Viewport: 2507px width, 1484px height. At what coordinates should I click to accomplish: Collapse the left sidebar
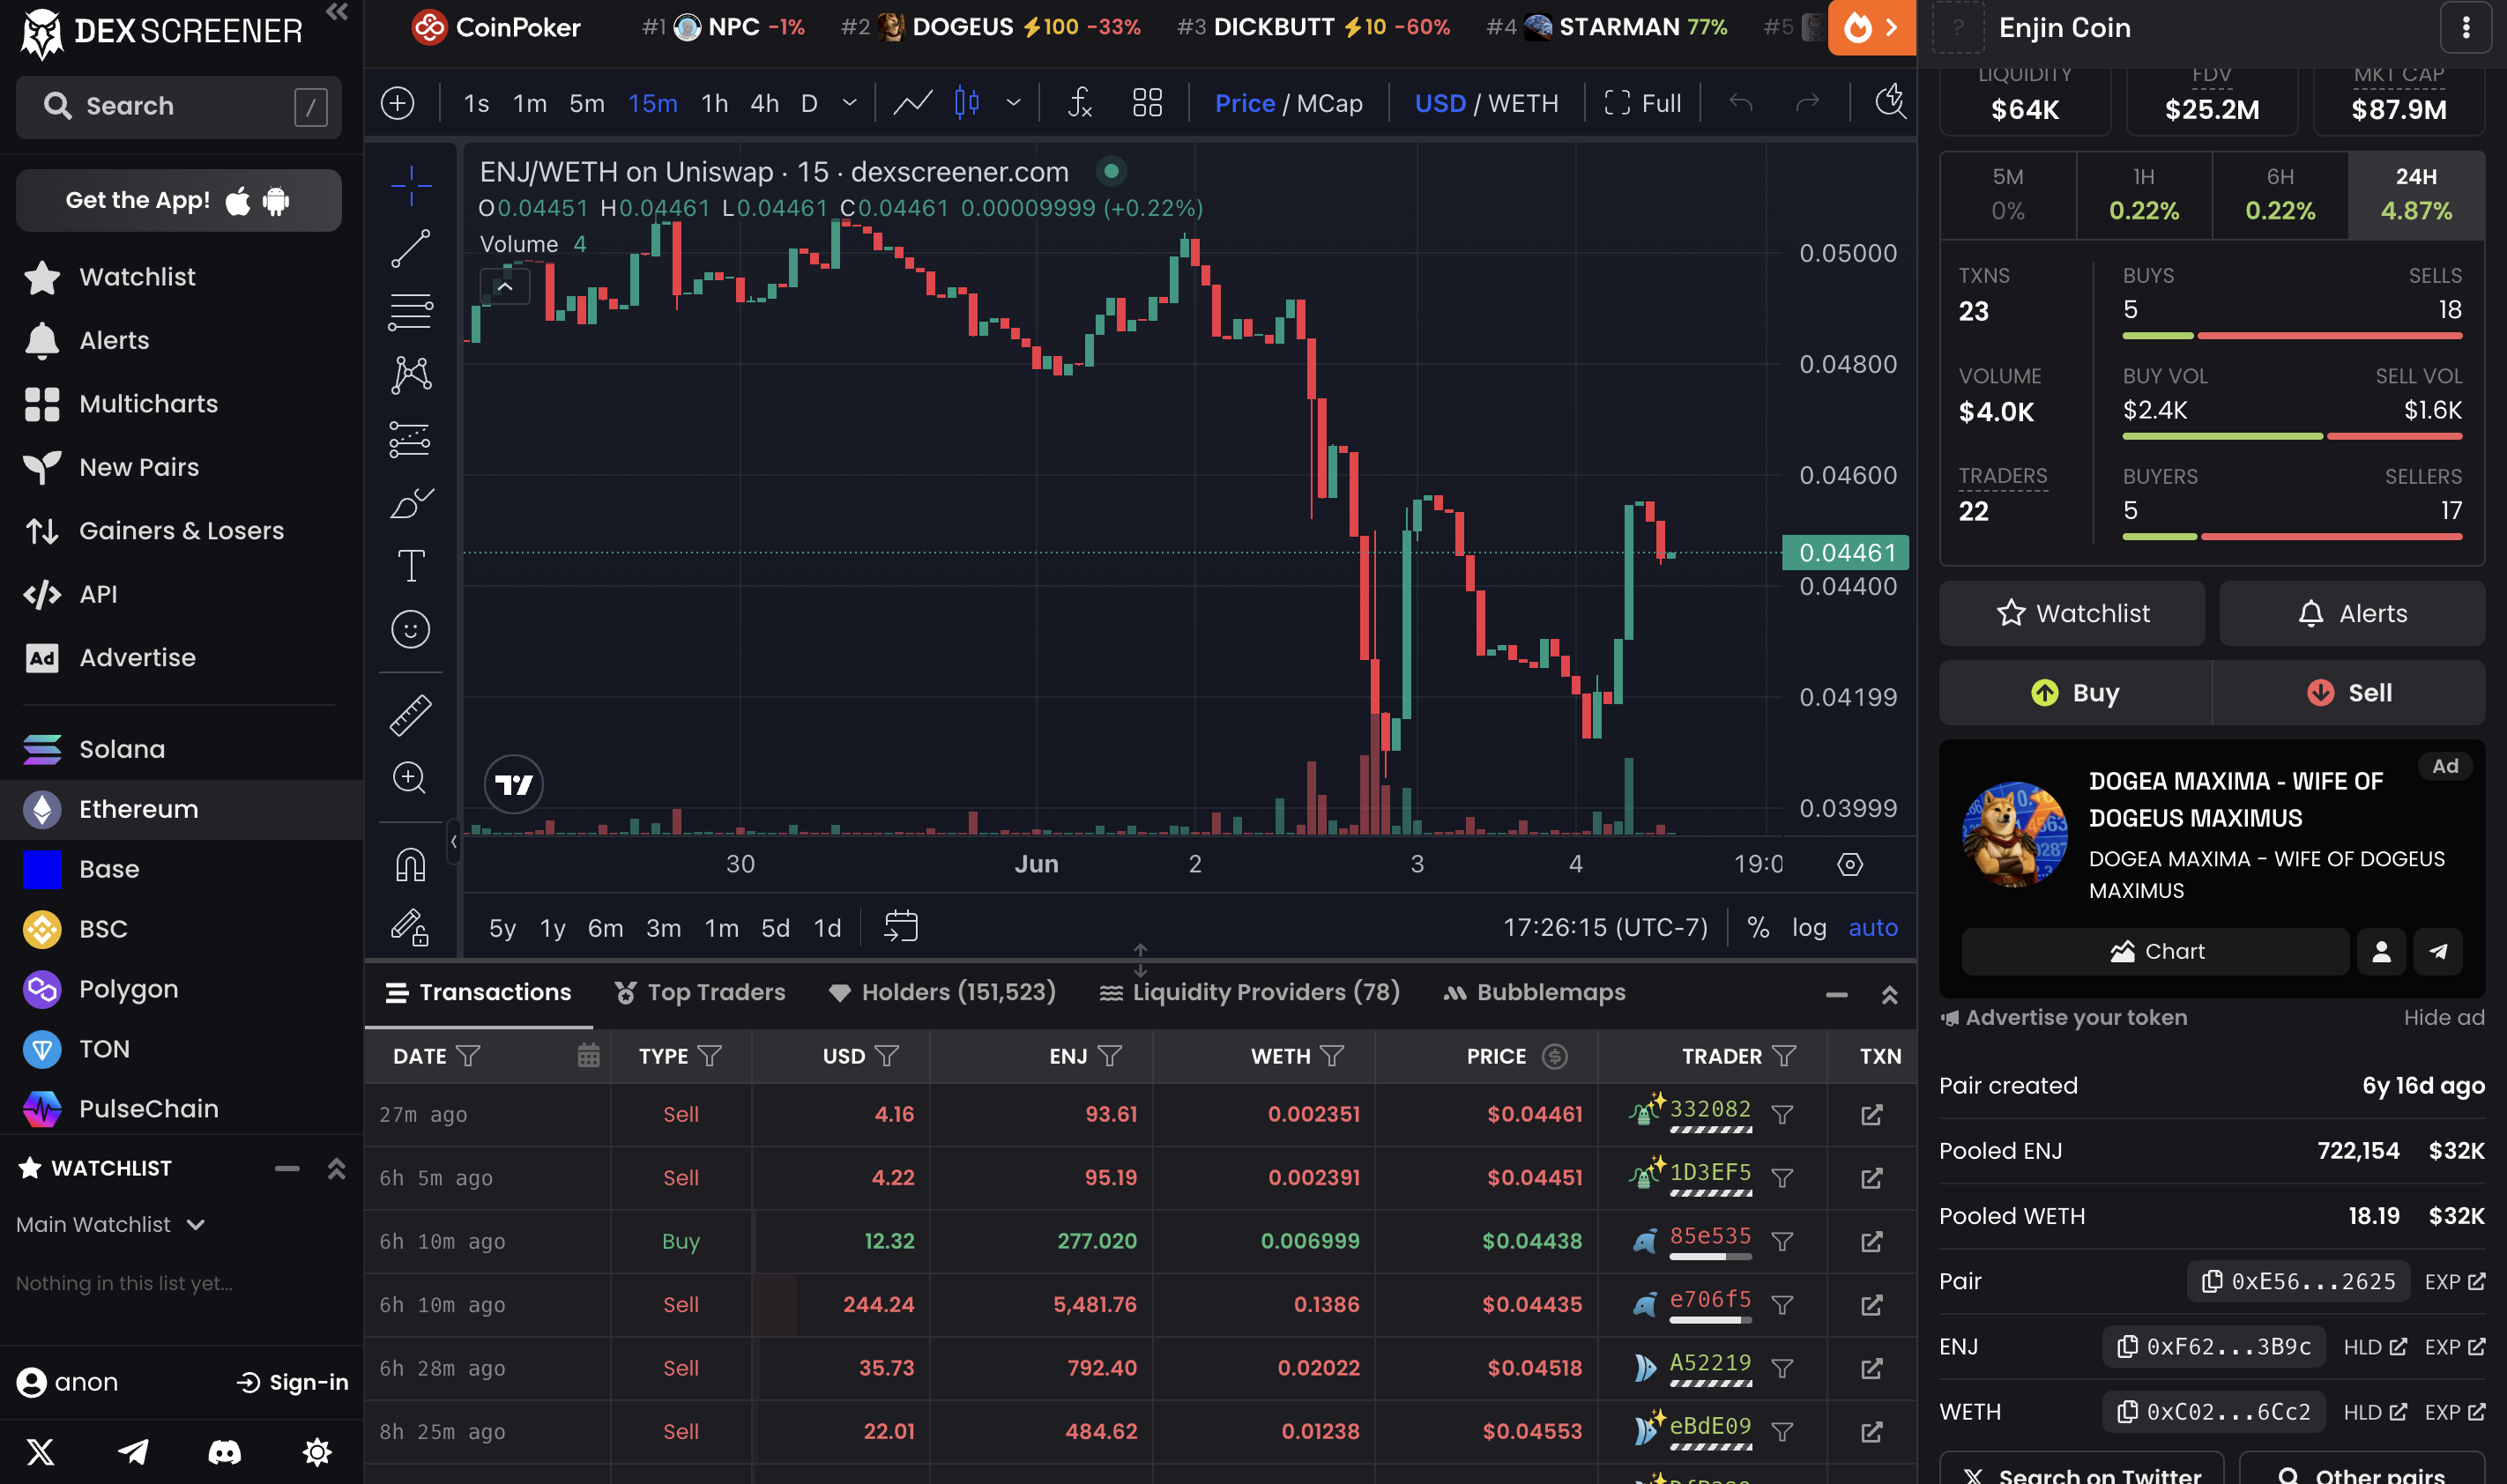pyautogui.click(x=337, y=12)
